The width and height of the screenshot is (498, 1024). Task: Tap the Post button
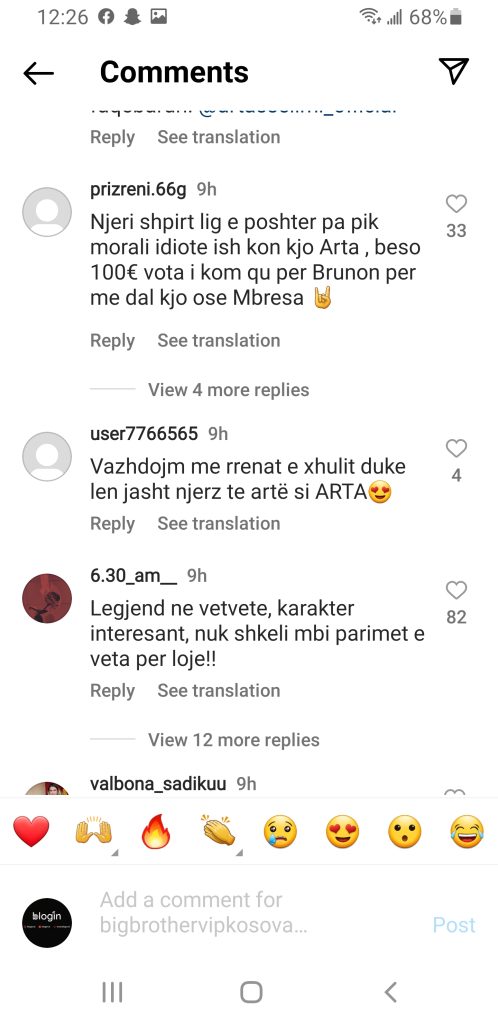pos(454,925)
